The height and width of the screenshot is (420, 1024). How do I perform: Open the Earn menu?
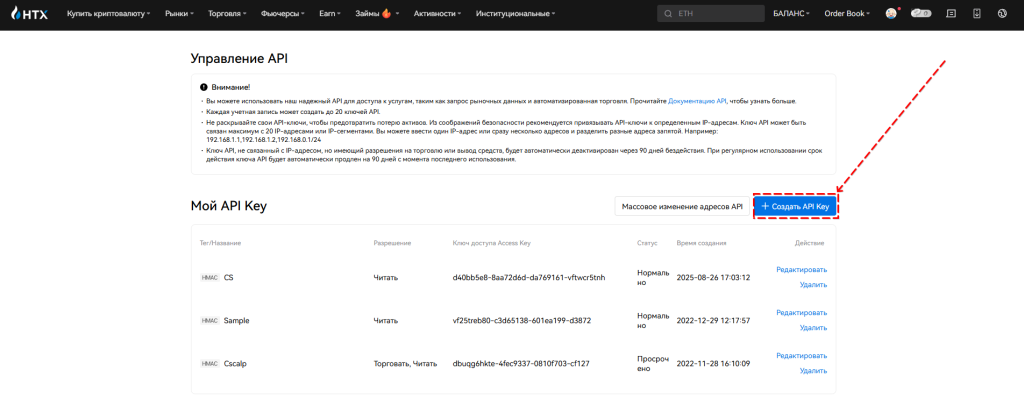[331, 14]
